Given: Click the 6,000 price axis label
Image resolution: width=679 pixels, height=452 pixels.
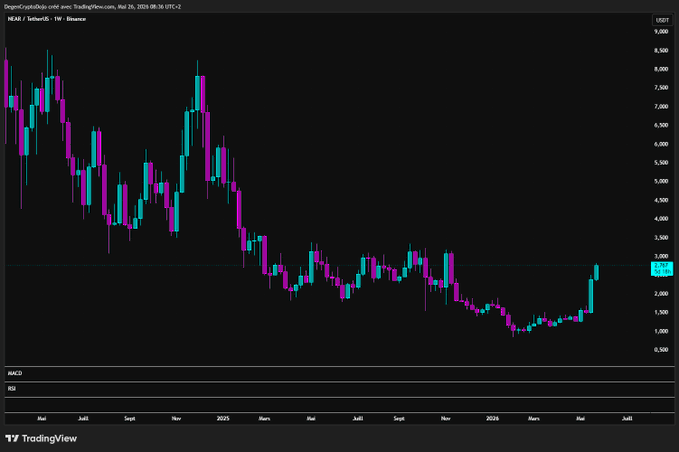Looking at the screenshot, I should (661, 144).
